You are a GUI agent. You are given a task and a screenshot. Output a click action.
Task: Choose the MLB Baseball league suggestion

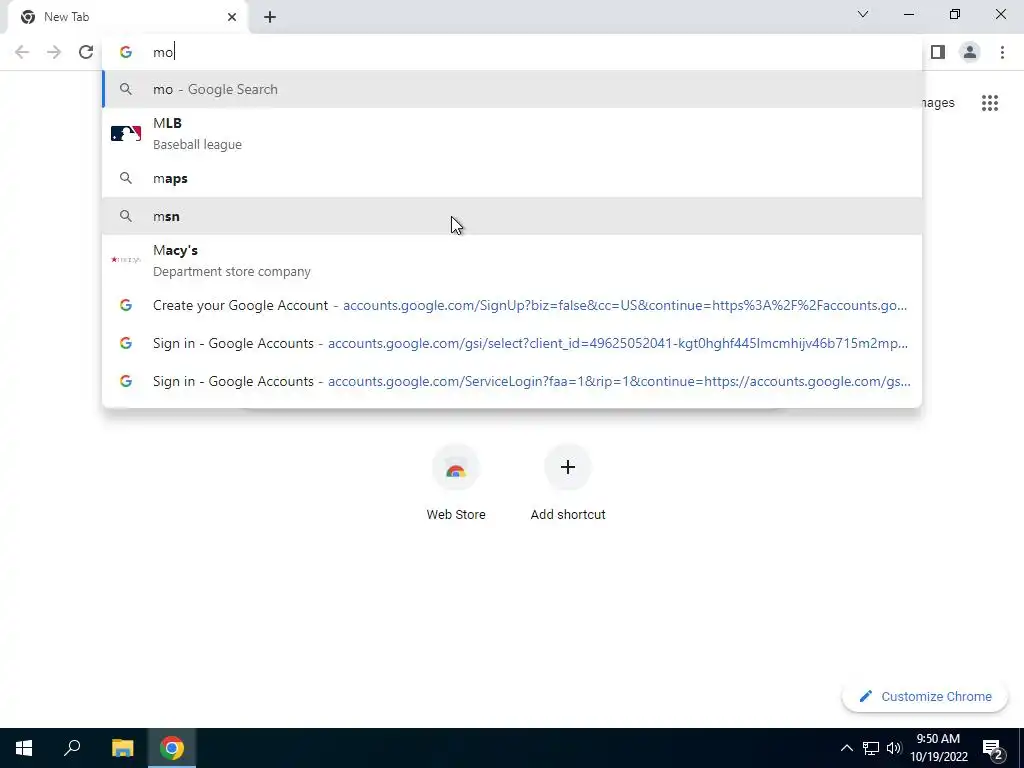(x=512, y=134)
